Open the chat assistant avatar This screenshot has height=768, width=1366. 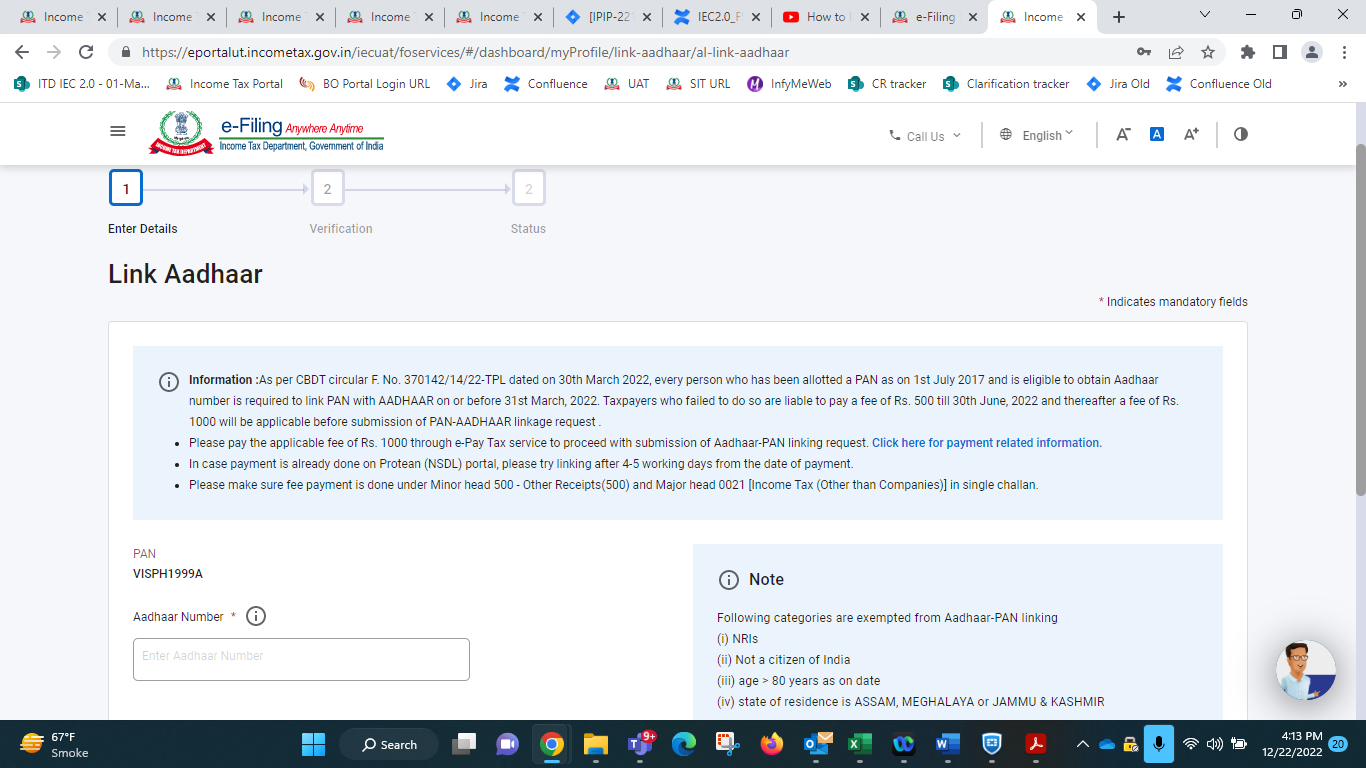coord(1307,670)
